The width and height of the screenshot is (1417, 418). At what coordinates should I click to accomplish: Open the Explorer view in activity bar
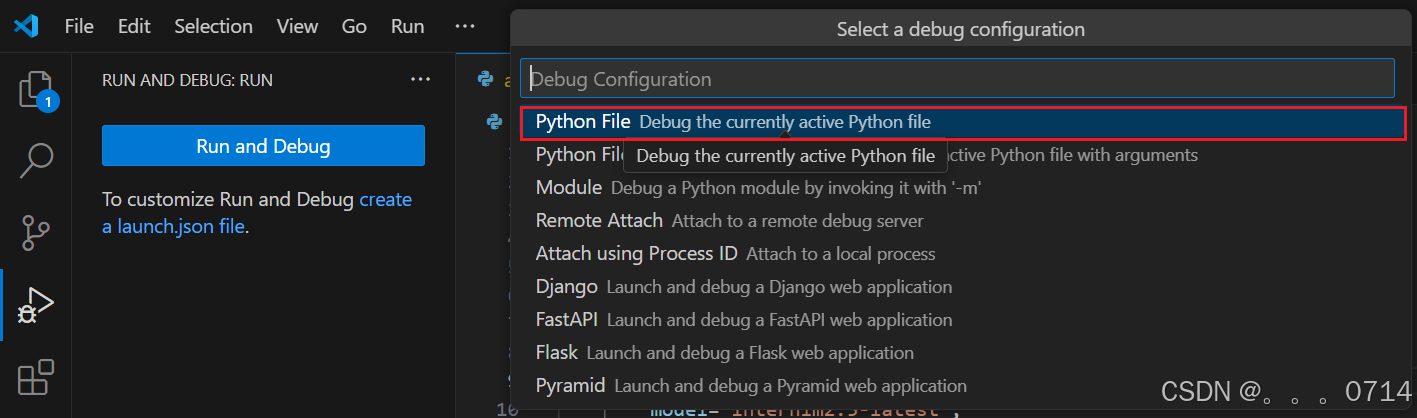36,90
